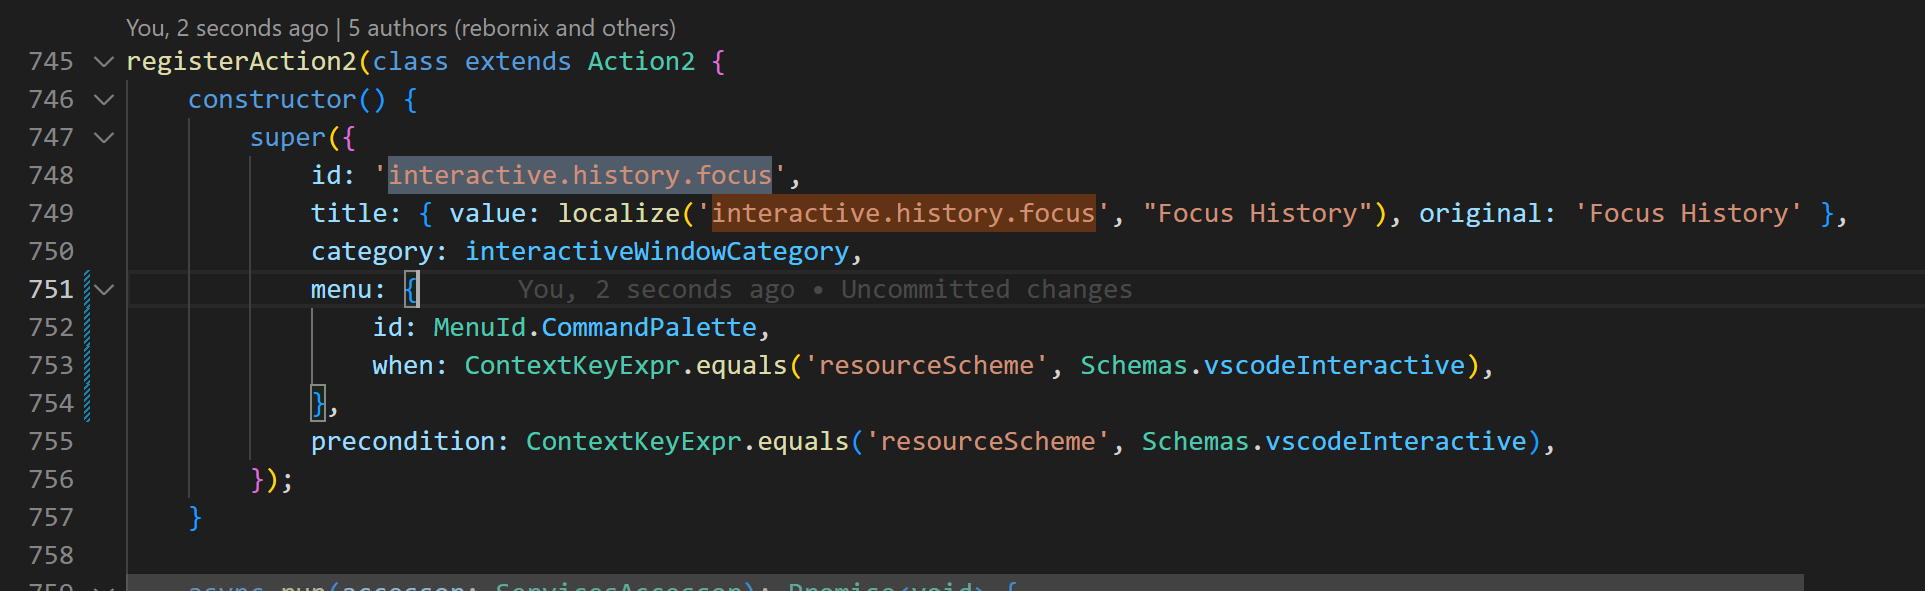Click the equals method on line 755
This screenshot has width=1925, height=591.
coord(803,442)
